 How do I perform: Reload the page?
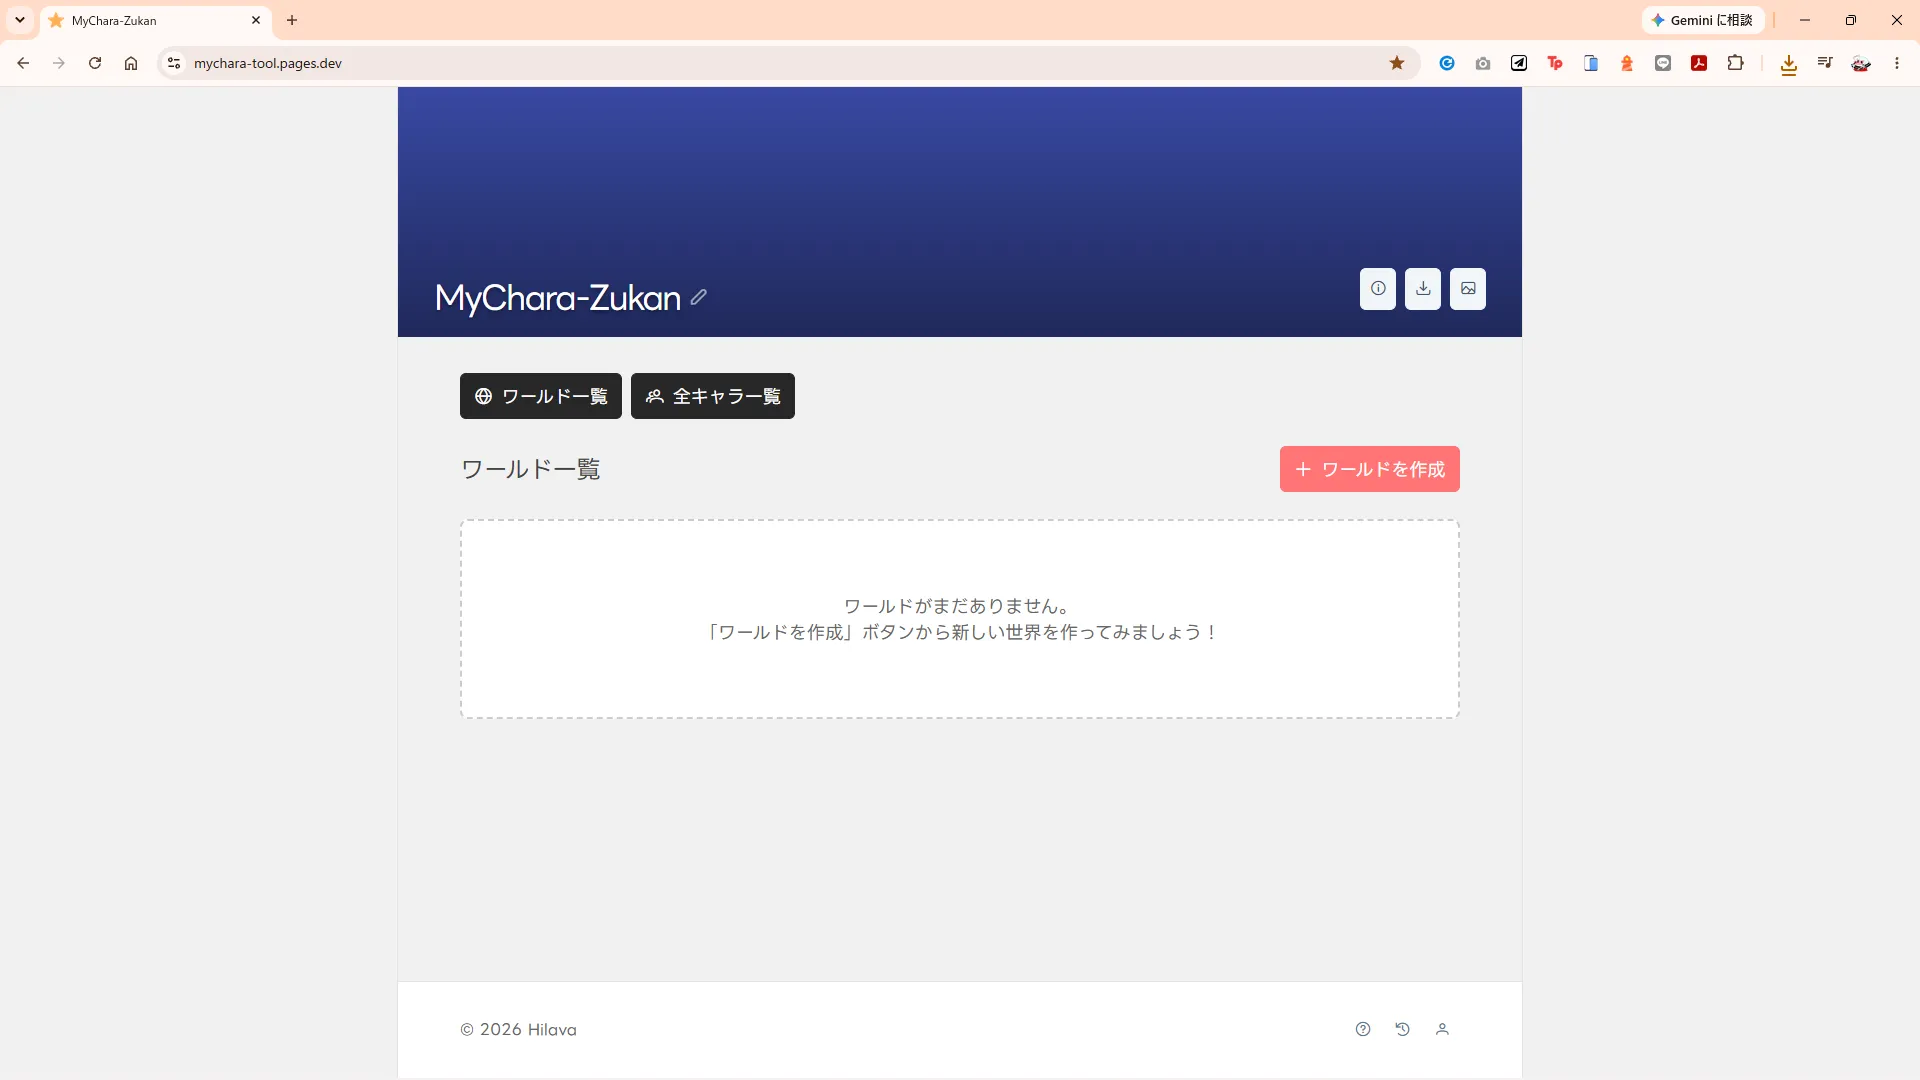pyautogui.click(x=95, y=63)
